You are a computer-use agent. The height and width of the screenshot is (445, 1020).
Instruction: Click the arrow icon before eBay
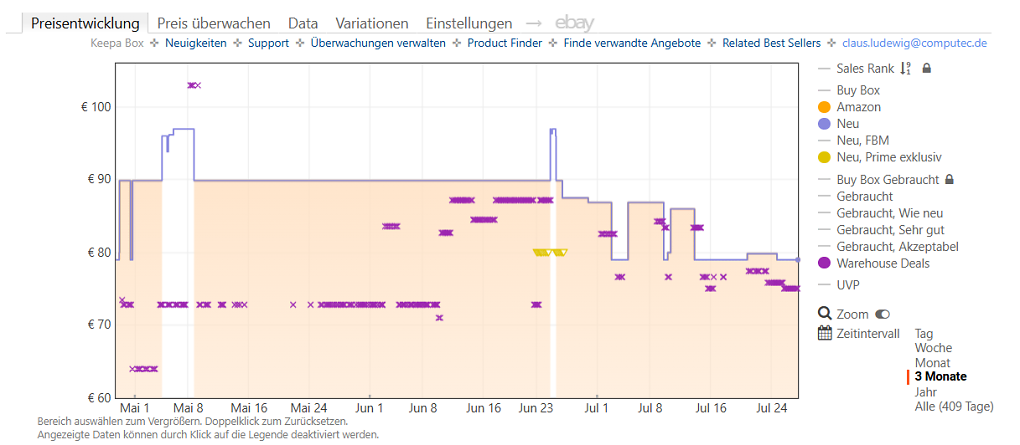(x=533, y=24)
